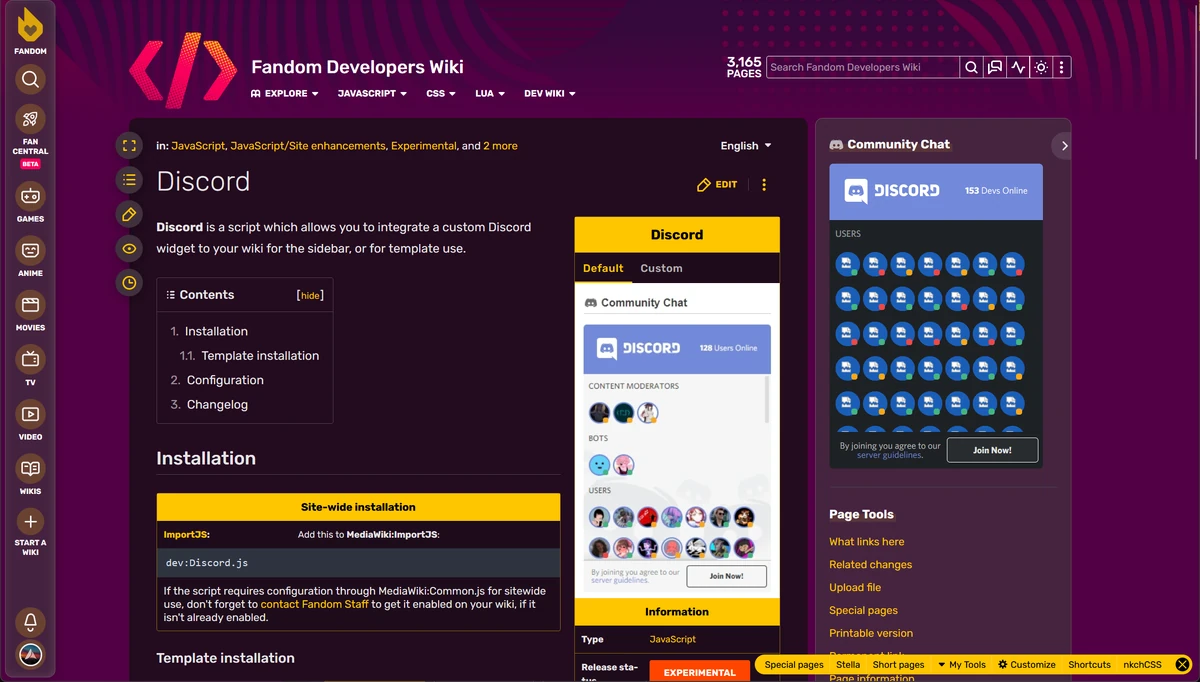The height and width of the screenshot is (682, 1200).
Task: Open the Customize gear in the toolbar
Action: point(1026,664)
